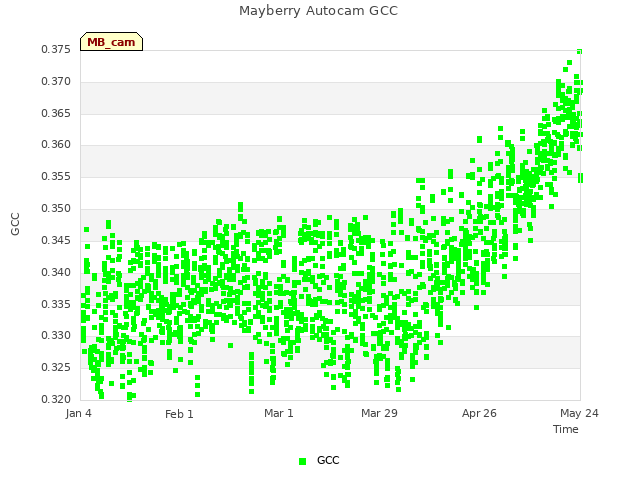Click the green GCC legend swatch
The height and width of the screenshot is (480, 640).
[x=302, y=461]
